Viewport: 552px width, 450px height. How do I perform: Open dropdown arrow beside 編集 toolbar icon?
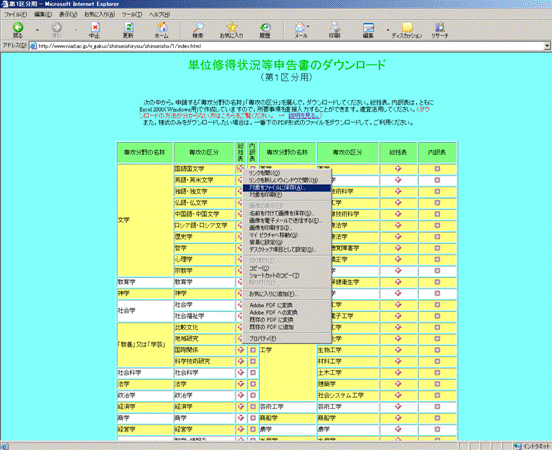pos(388,30)
